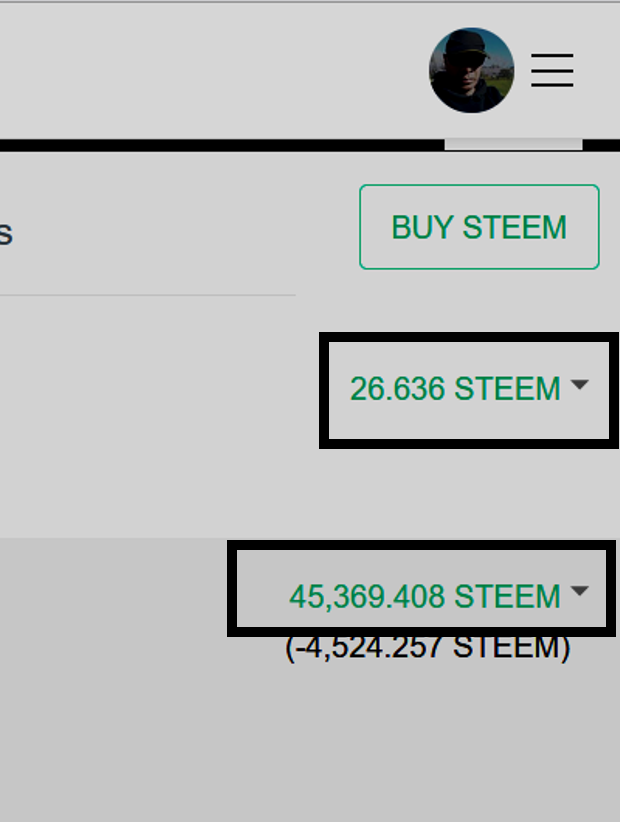Screen dimensions: 620x822
Task: Click the top line of hamburger icon
Action: point(552,55)
